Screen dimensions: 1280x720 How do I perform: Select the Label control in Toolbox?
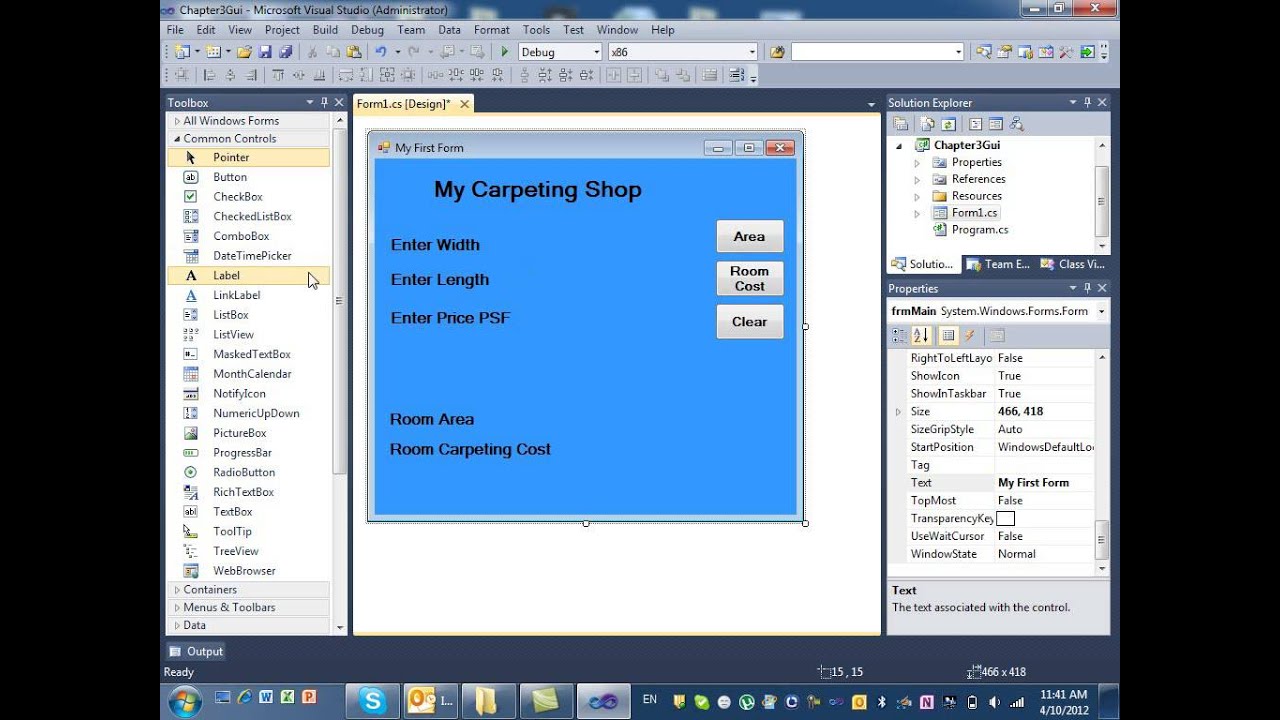[248, 275]
